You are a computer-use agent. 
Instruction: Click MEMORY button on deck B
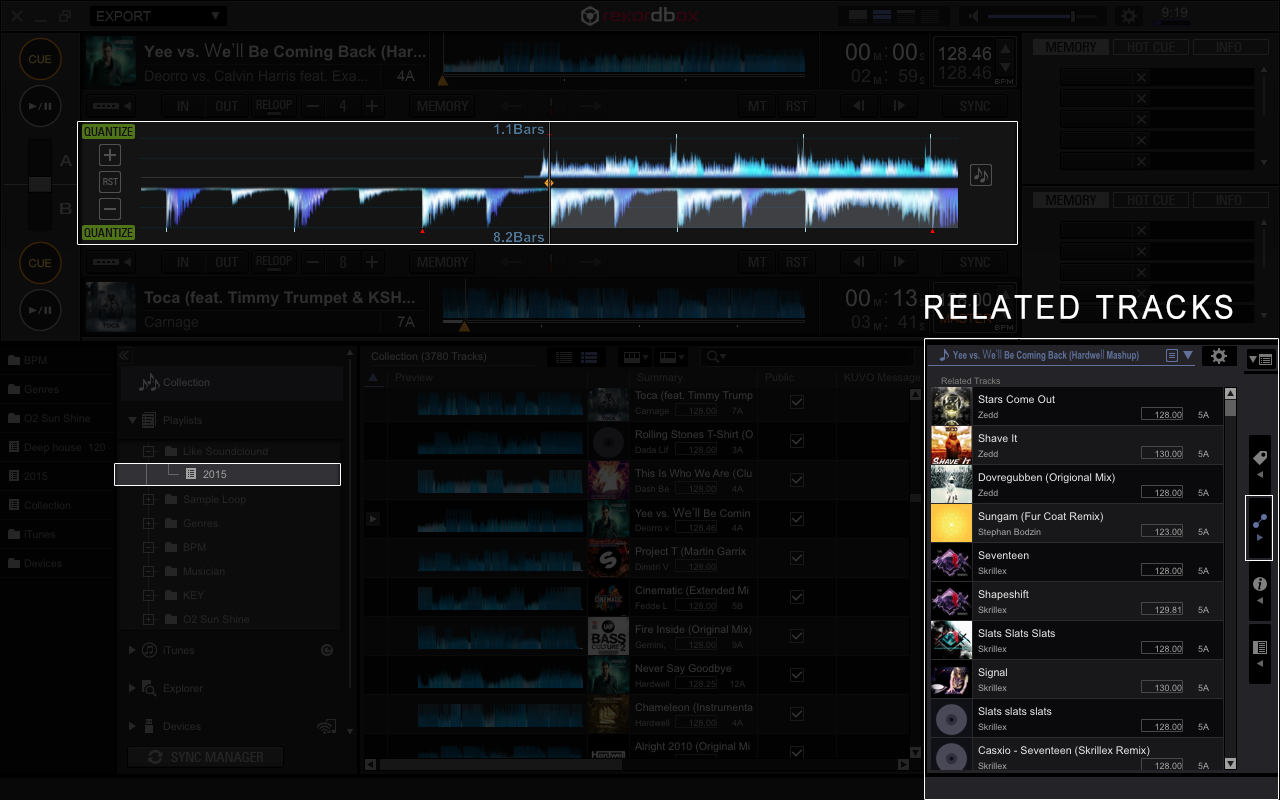[442, 262]
